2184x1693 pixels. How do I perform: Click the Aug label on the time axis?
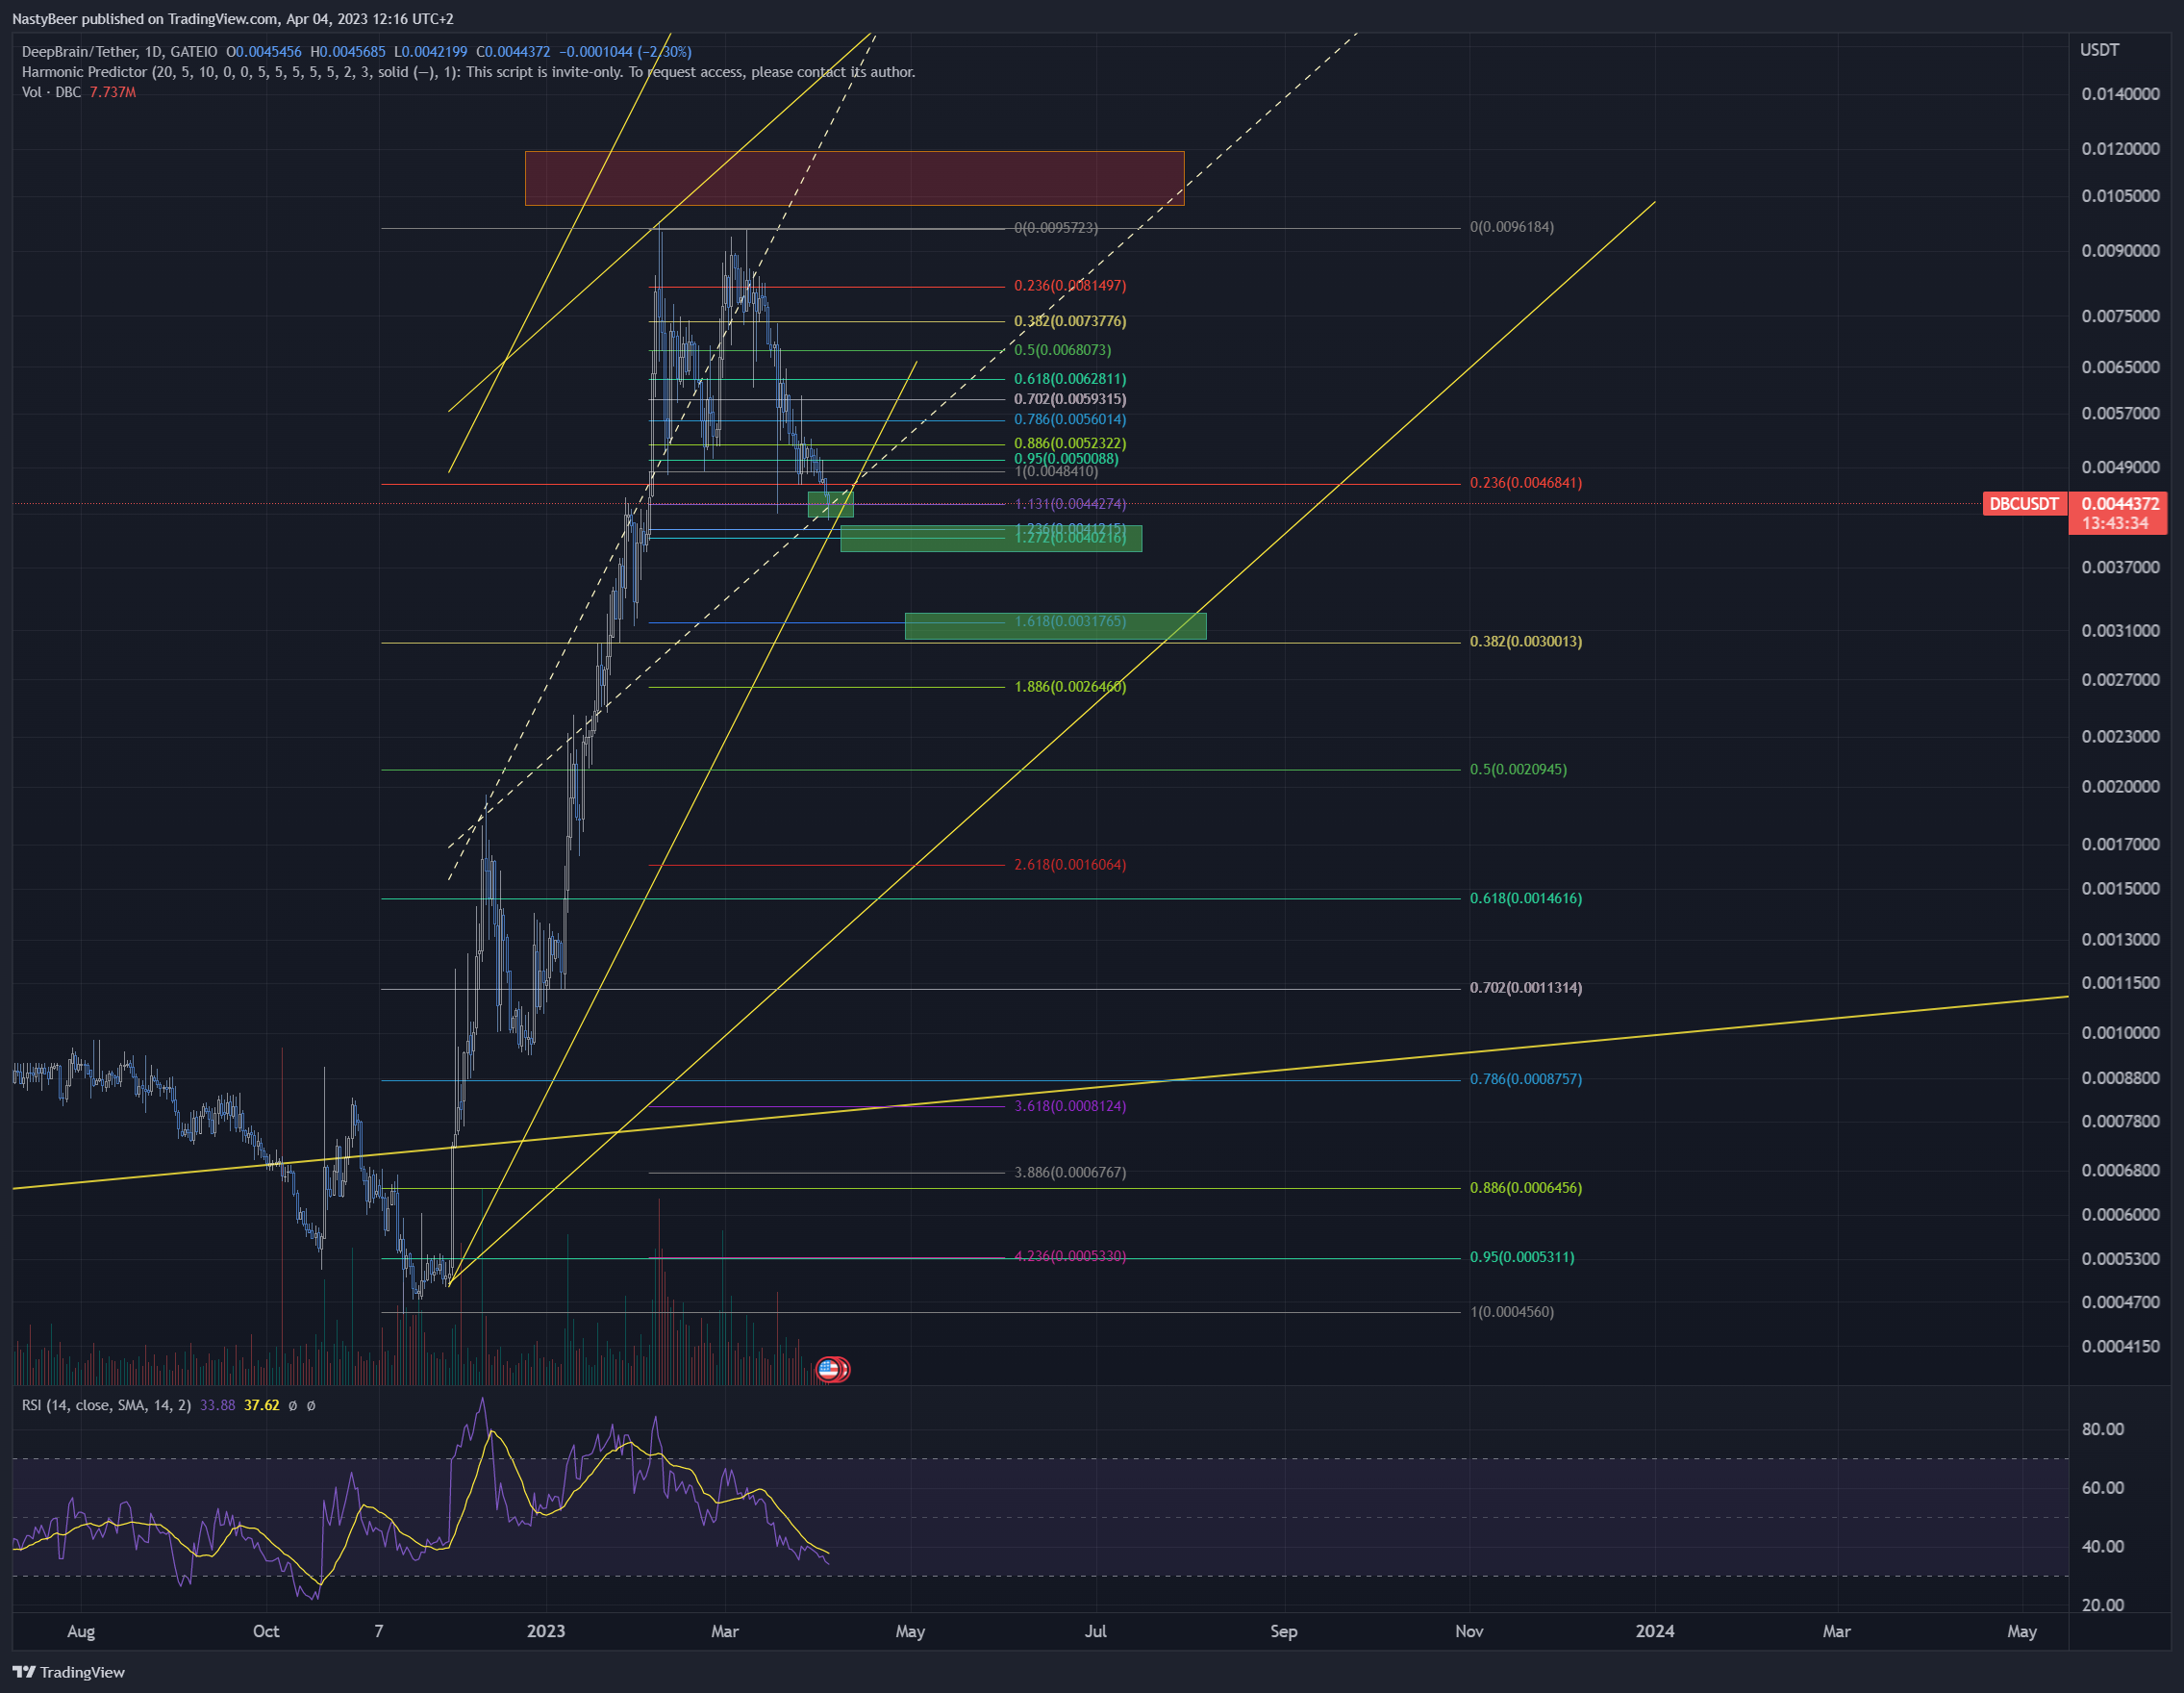81,1631
